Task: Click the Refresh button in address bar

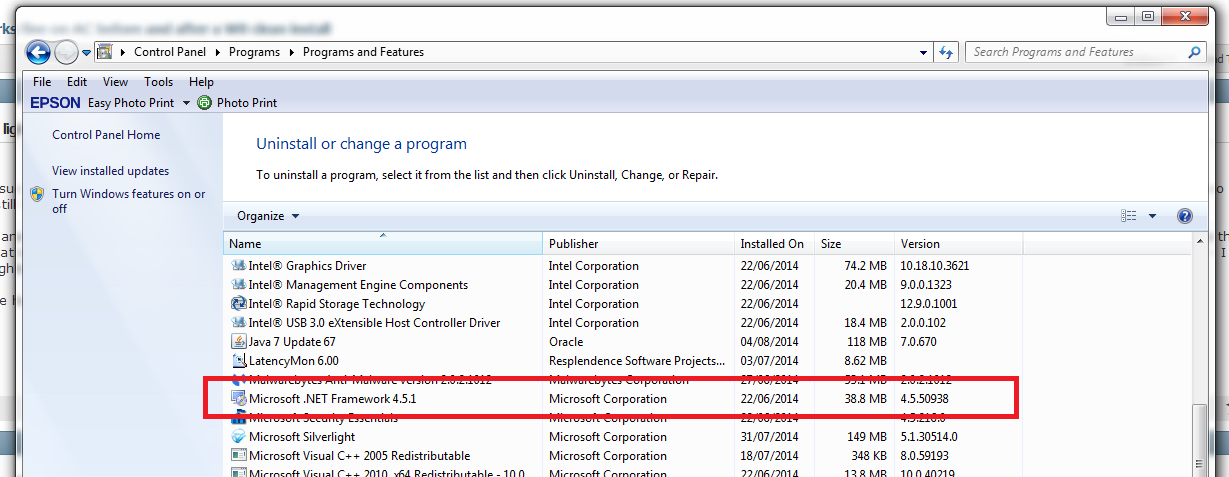Action: click(946, 52)
